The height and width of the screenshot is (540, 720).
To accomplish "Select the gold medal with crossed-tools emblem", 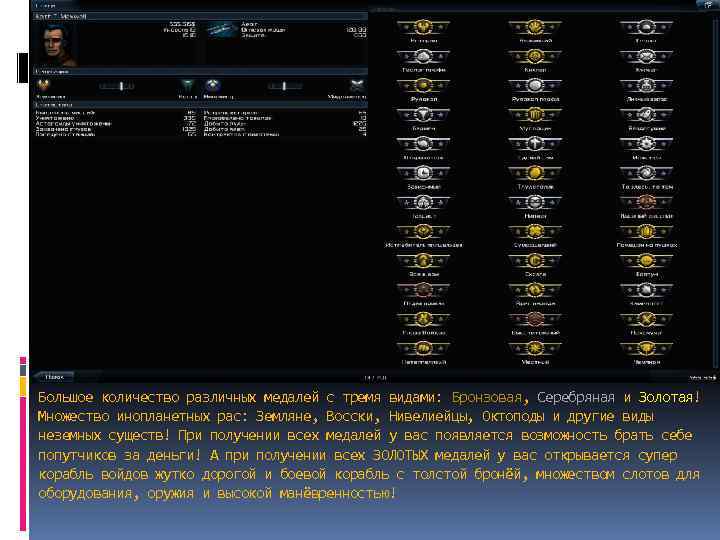I will tap(646, 320).
